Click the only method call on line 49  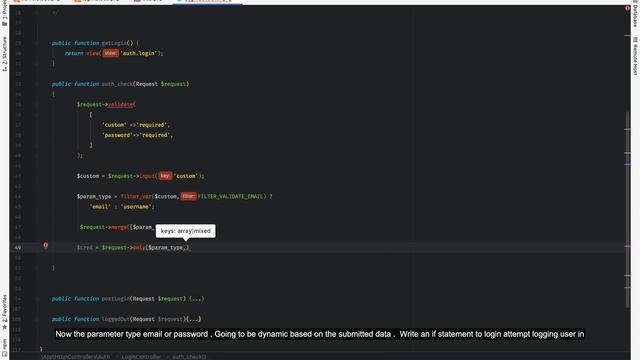coord(139,247)
